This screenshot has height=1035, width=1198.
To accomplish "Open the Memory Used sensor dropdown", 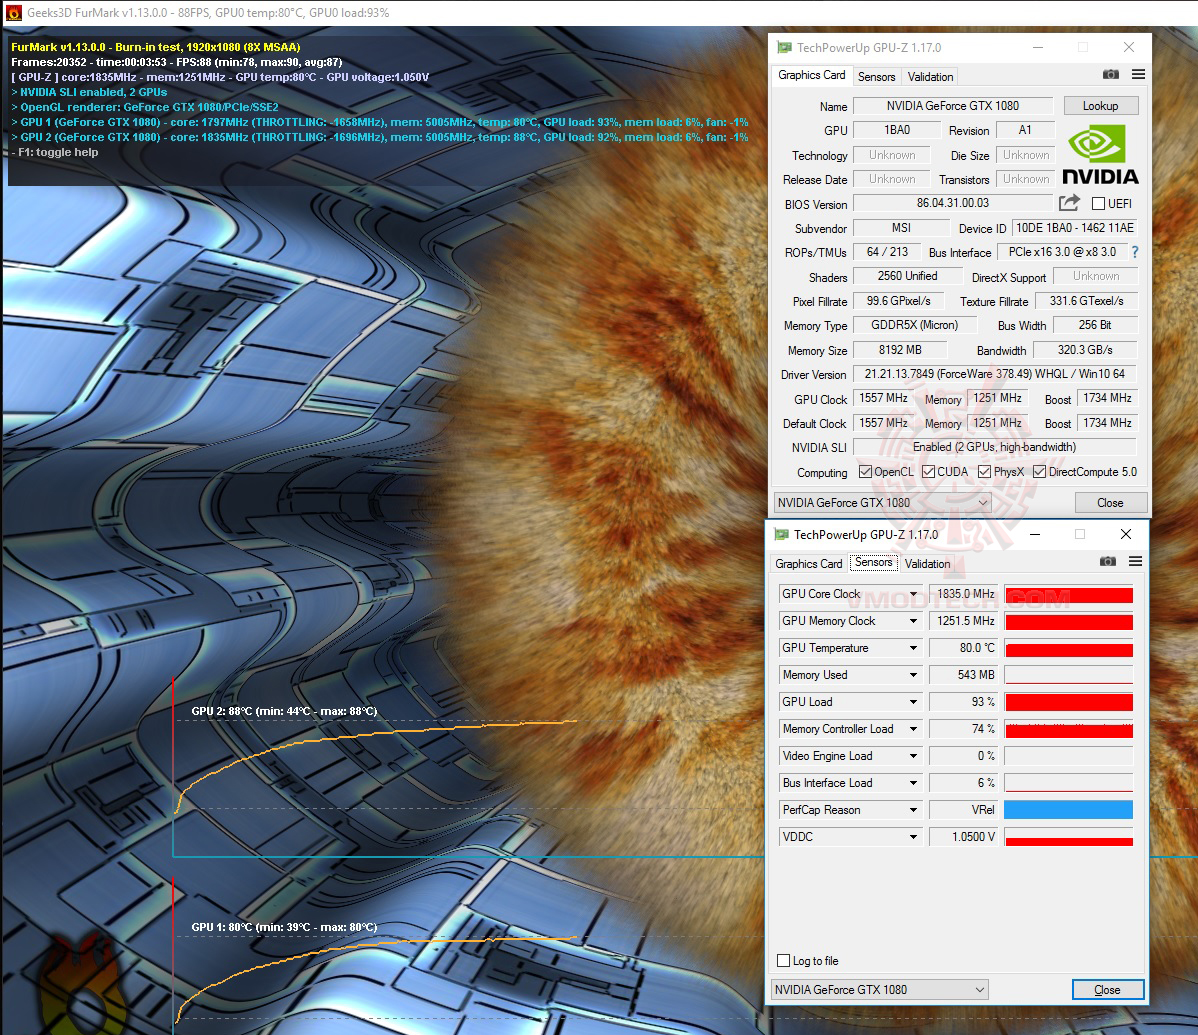I will pos(913,675).
